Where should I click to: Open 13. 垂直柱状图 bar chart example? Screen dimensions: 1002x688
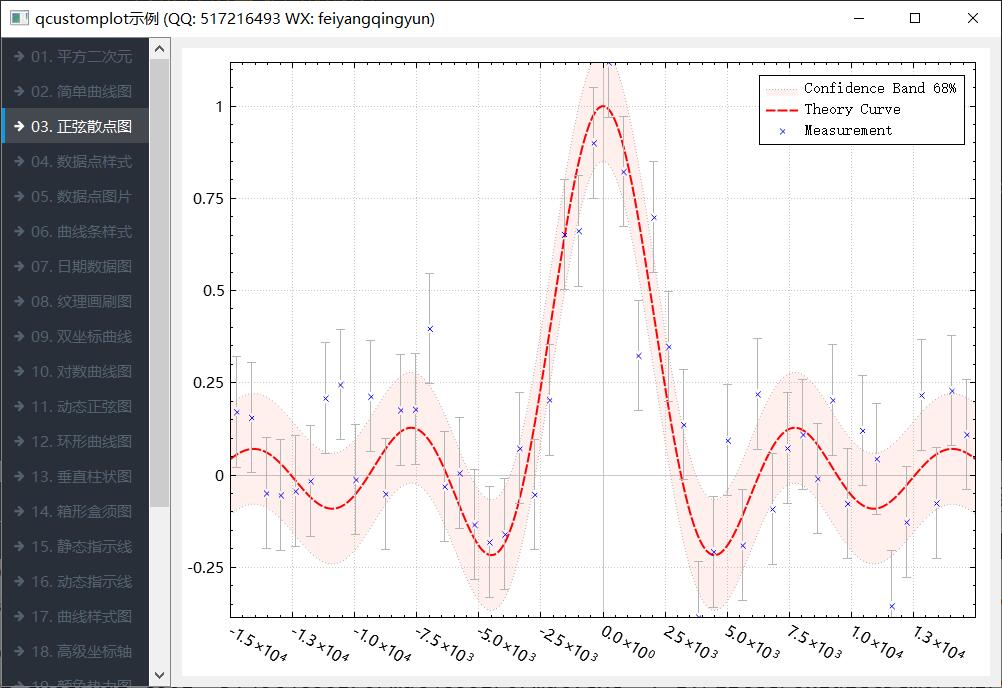[80, 477]
